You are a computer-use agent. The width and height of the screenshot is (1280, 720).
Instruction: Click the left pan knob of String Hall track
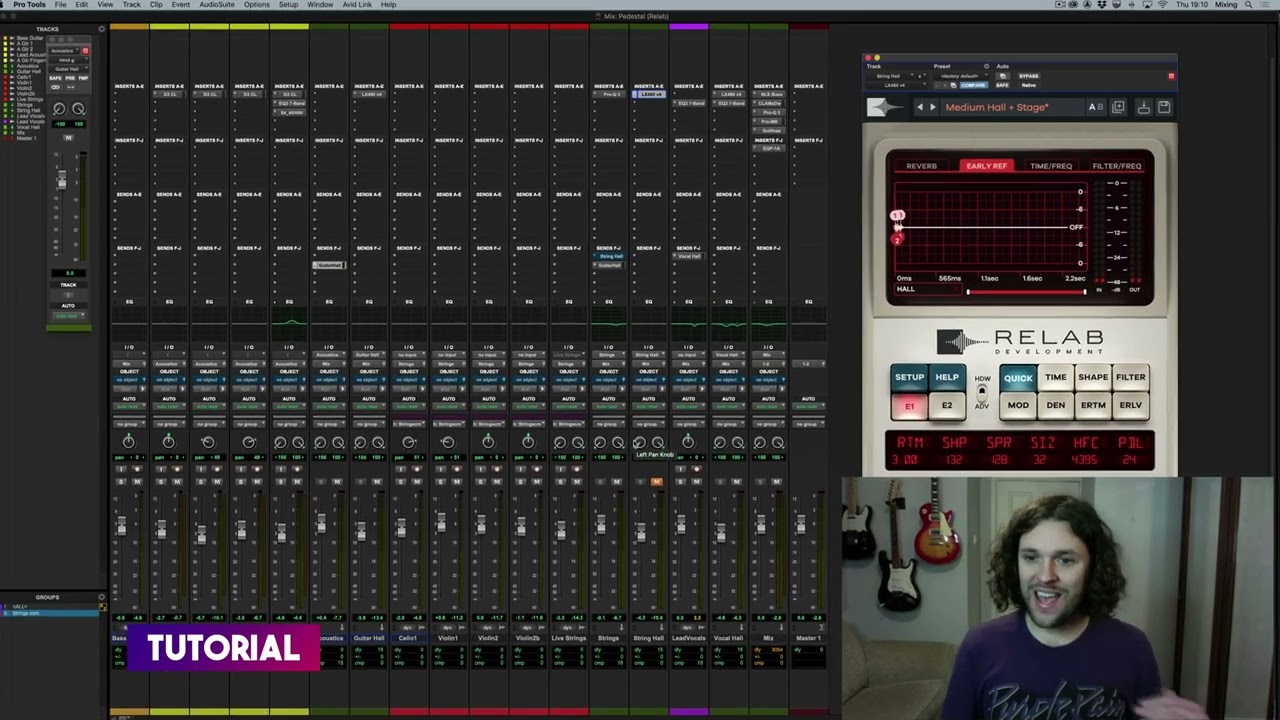(639, 442)
